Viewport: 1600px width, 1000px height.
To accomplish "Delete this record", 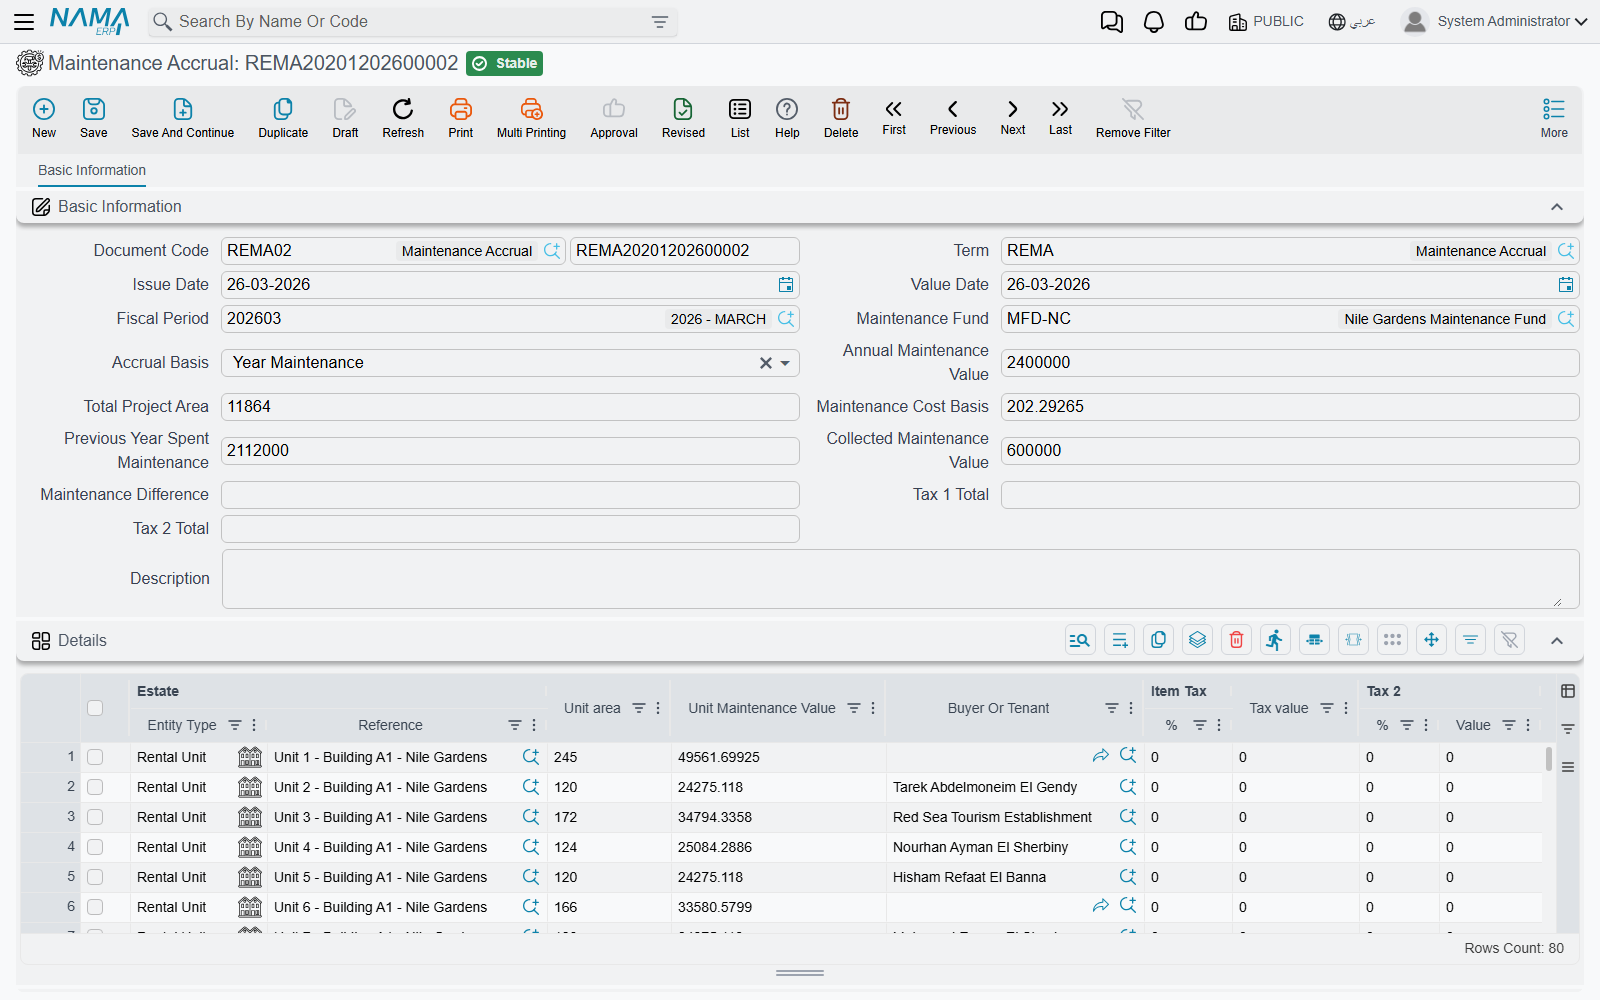I will click(x=841, y=118).
